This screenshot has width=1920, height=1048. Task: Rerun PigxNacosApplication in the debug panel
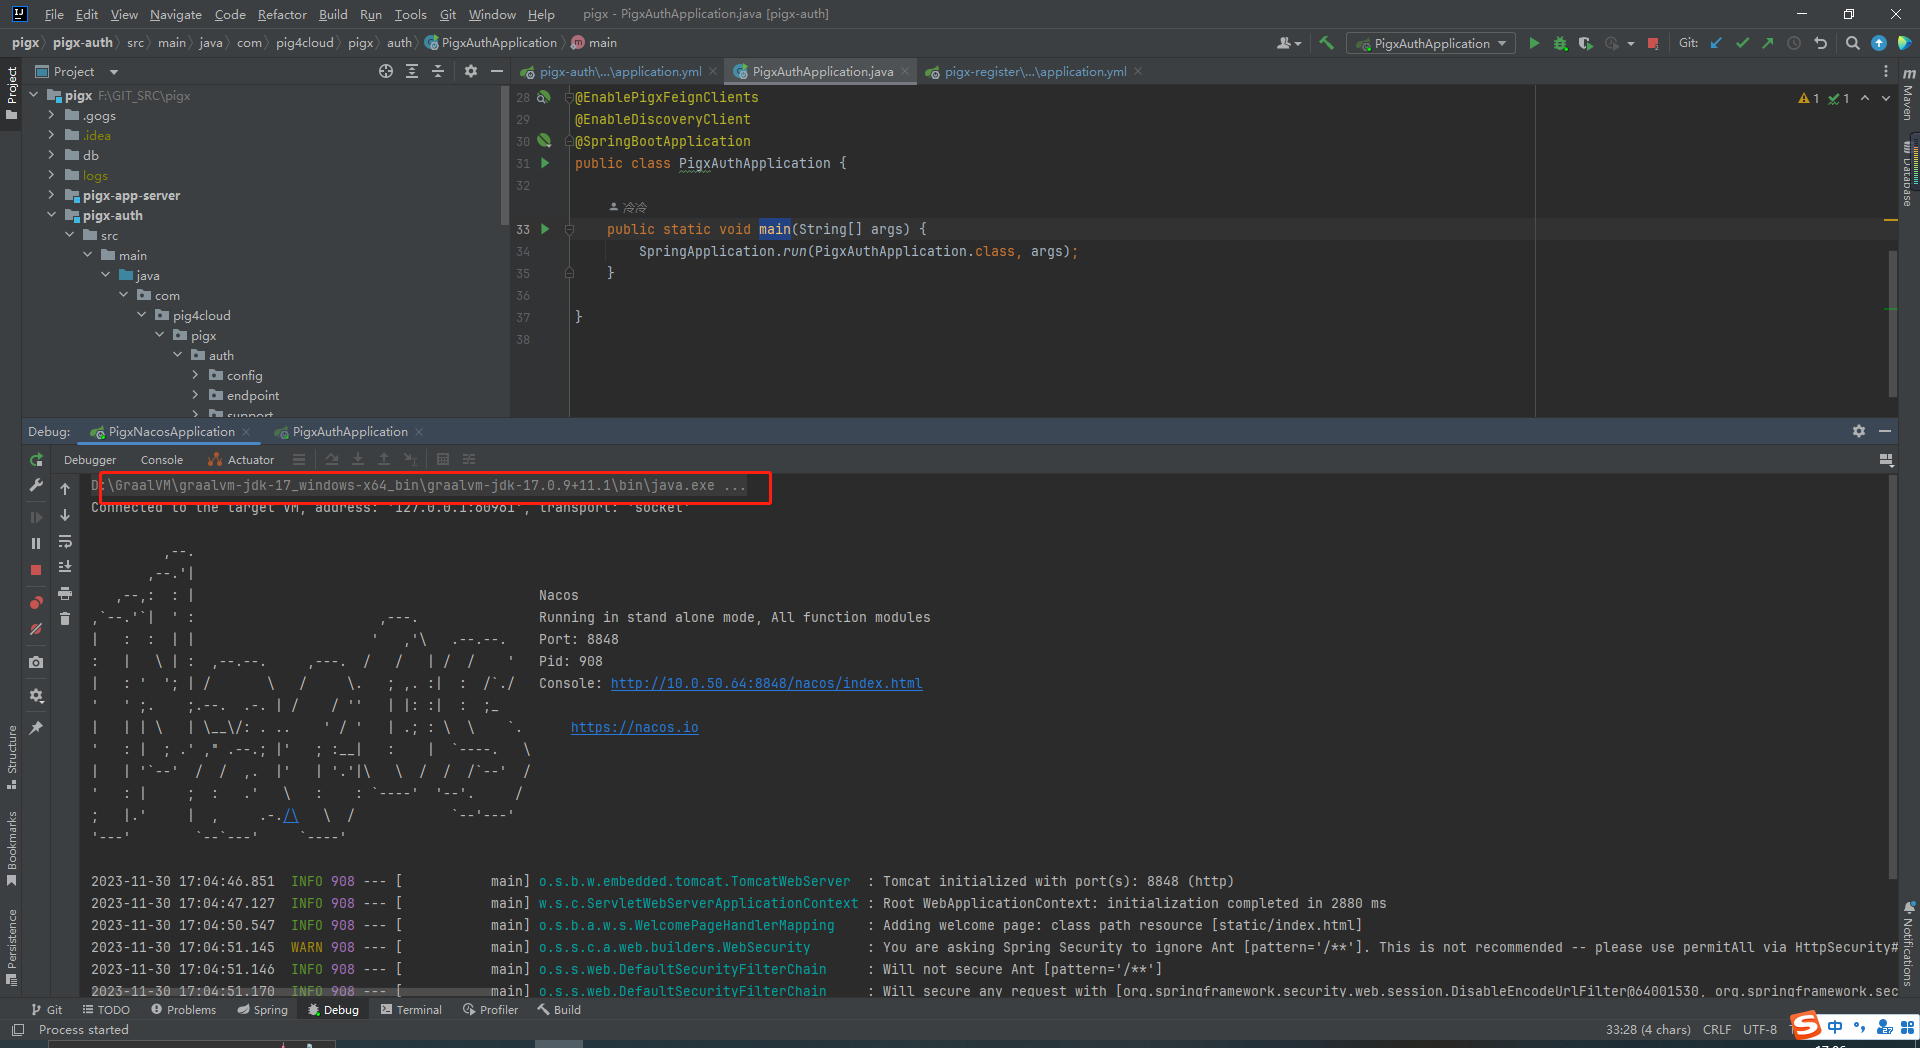point(36,460)
